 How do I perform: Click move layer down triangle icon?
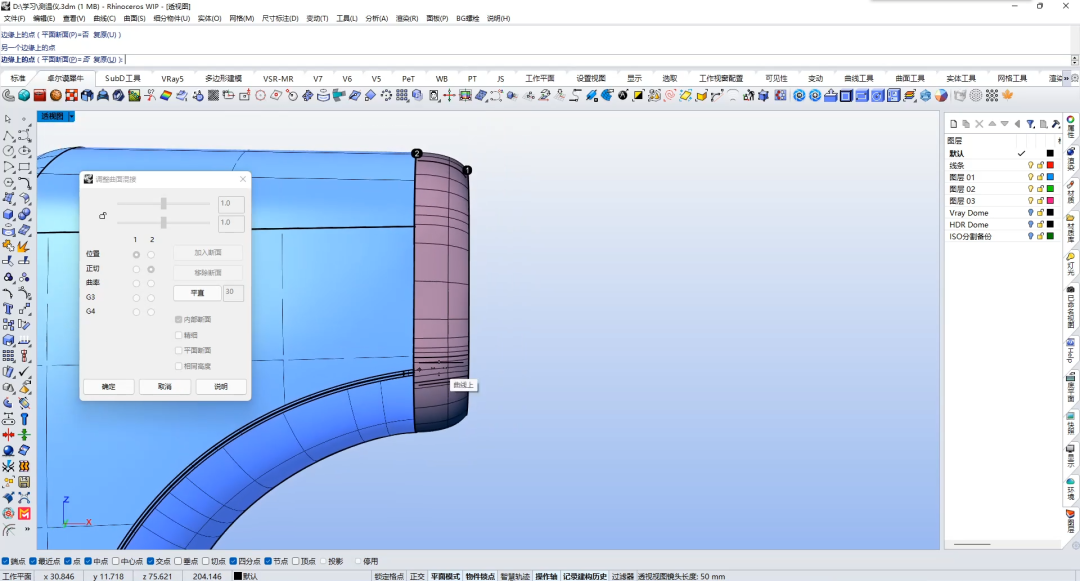(1004, 124)
